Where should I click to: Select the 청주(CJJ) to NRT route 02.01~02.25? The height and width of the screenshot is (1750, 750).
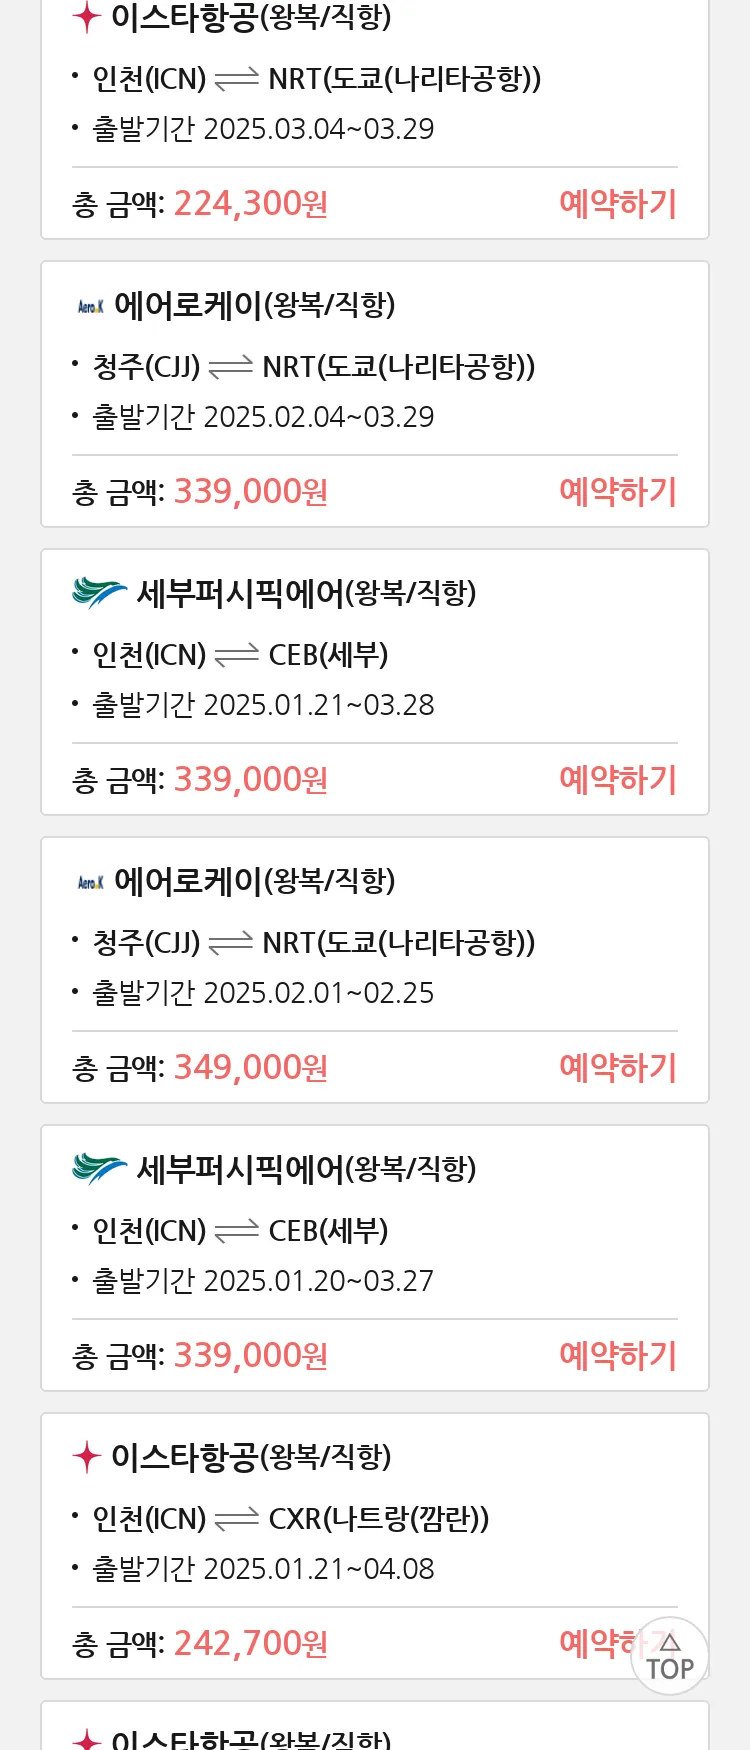(313, 943)
